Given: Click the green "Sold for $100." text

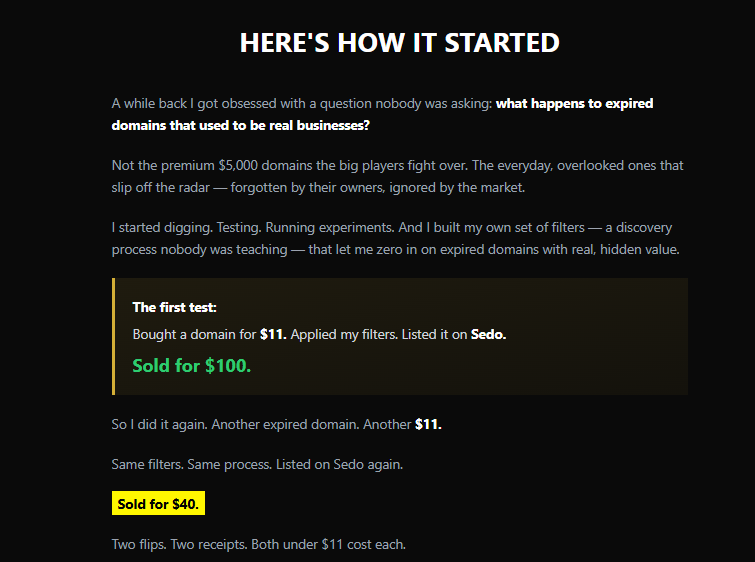Looking at the screenshot, I should (x=191, y=366).
